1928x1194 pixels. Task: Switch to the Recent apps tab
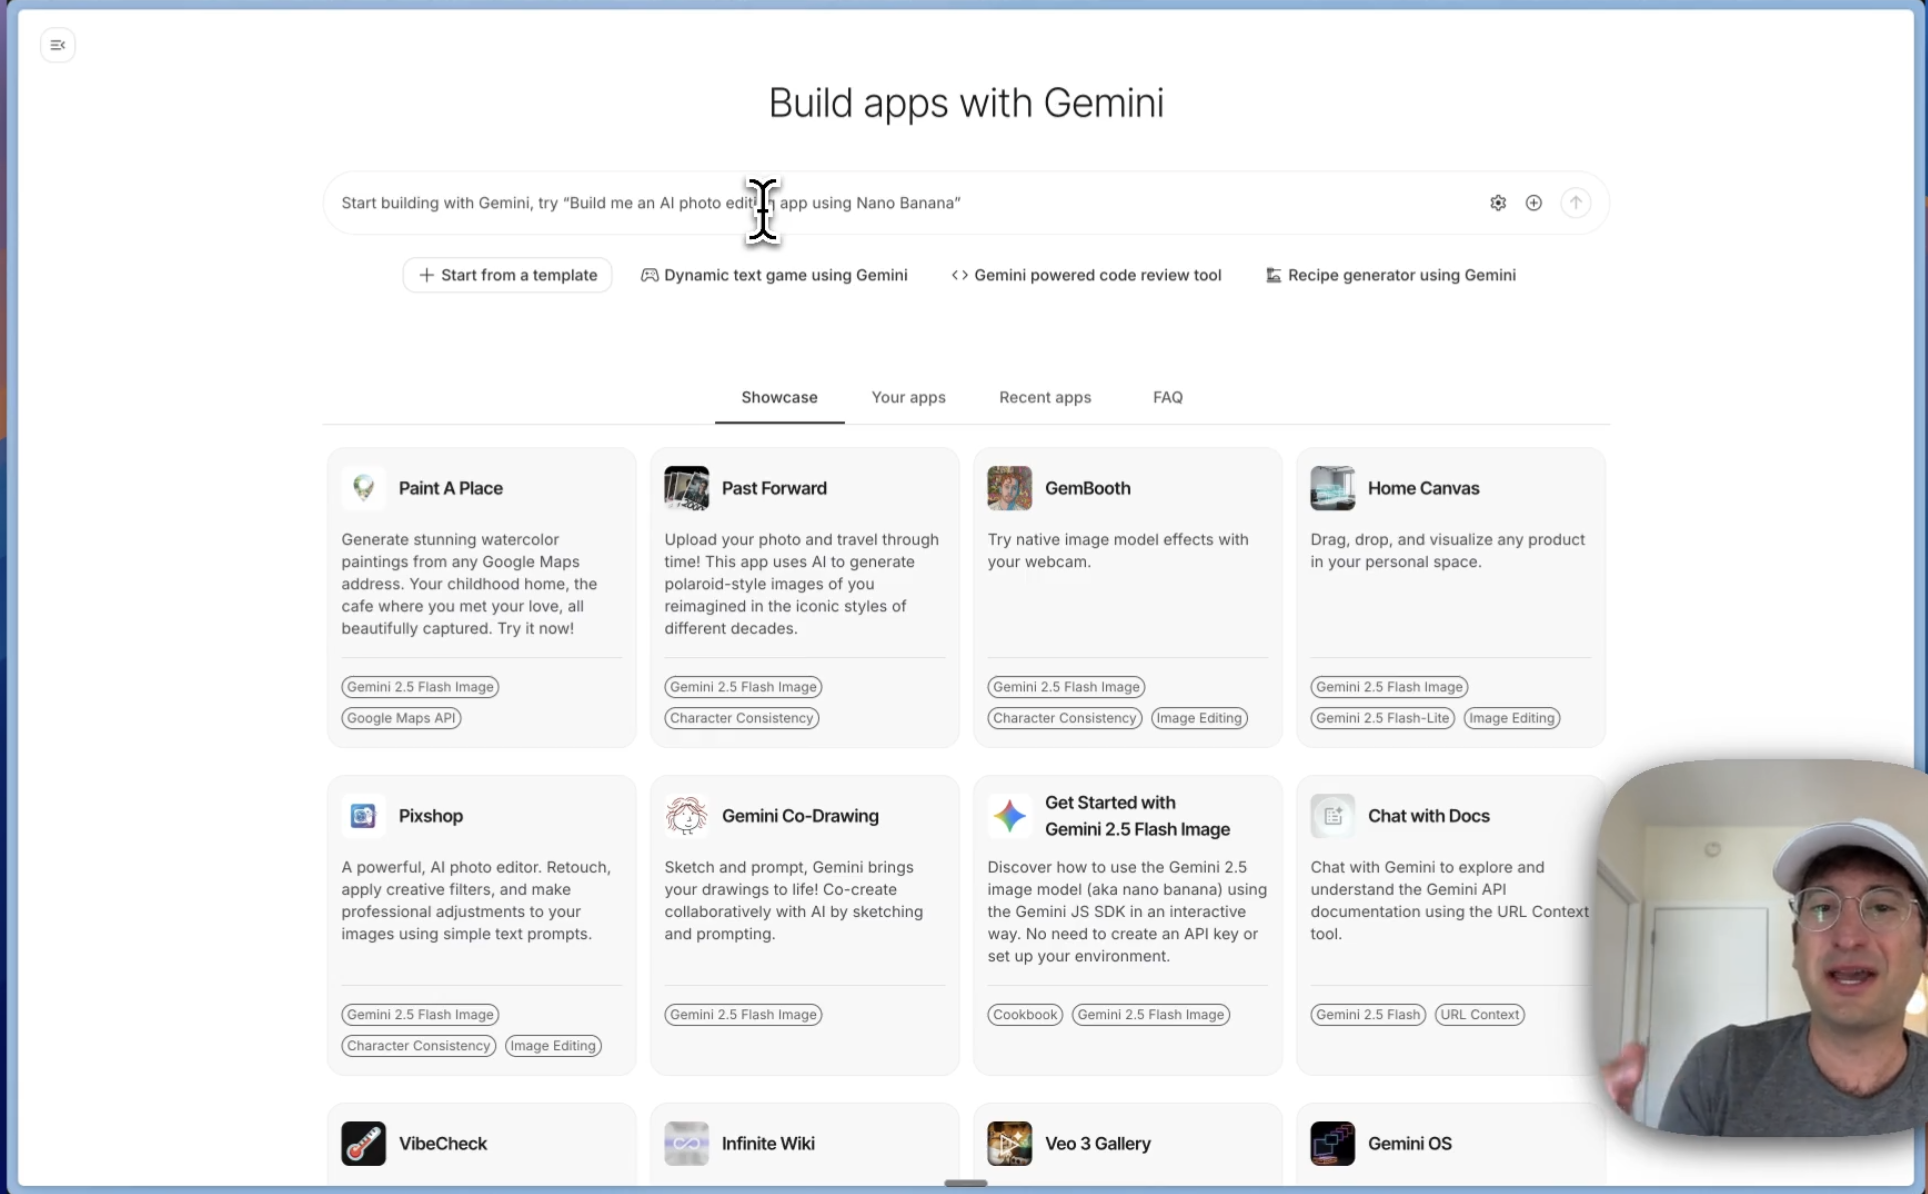[1045, 397]
